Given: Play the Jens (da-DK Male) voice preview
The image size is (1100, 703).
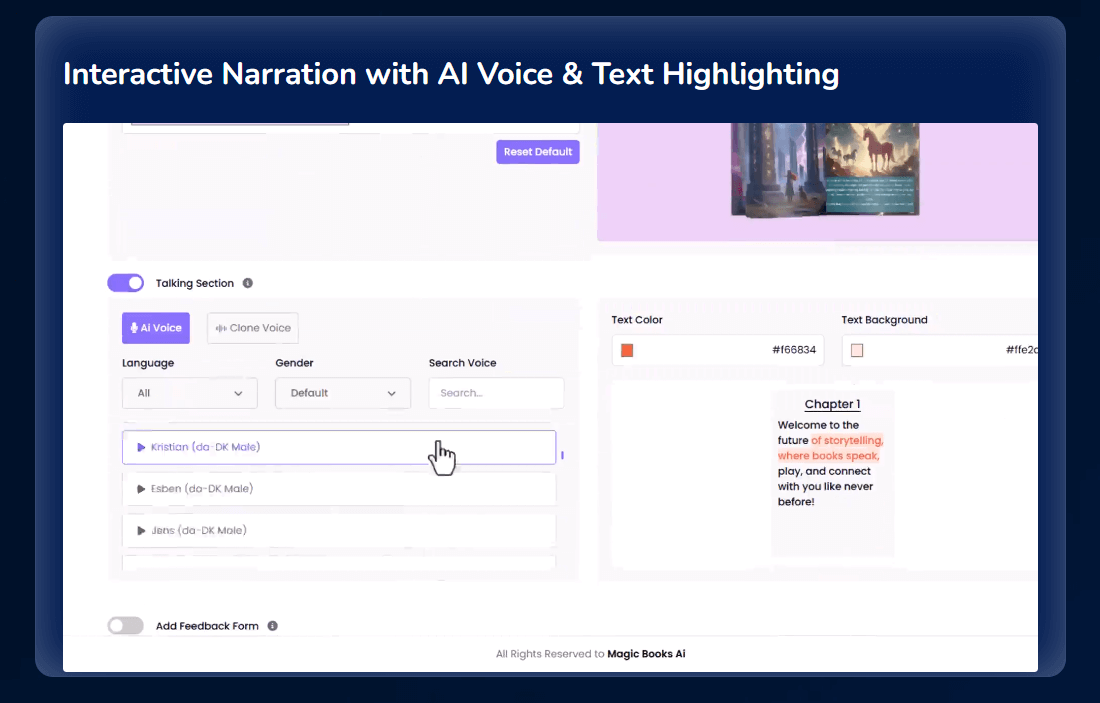Looking at the screenshot, I should click(141, 531).
